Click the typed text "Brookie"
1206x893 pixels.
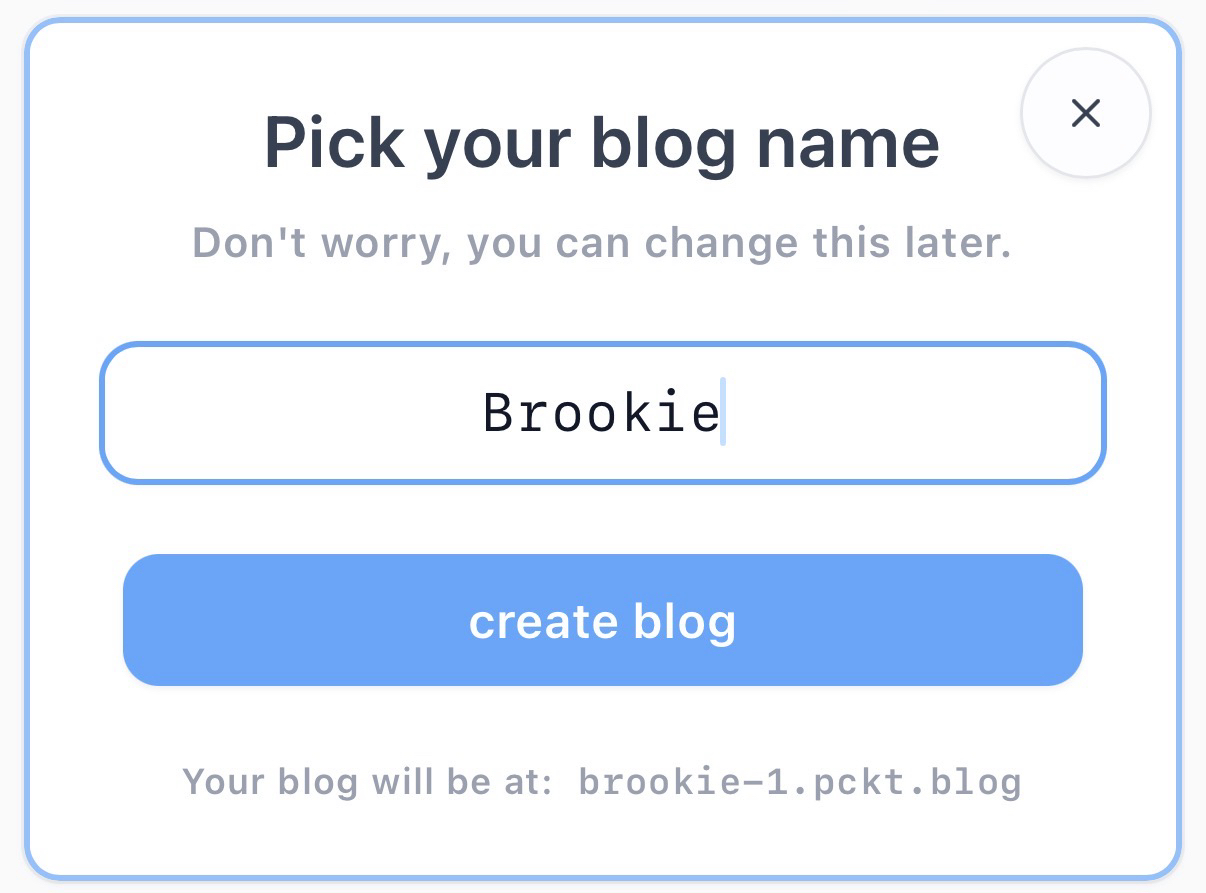coord(601,413)
